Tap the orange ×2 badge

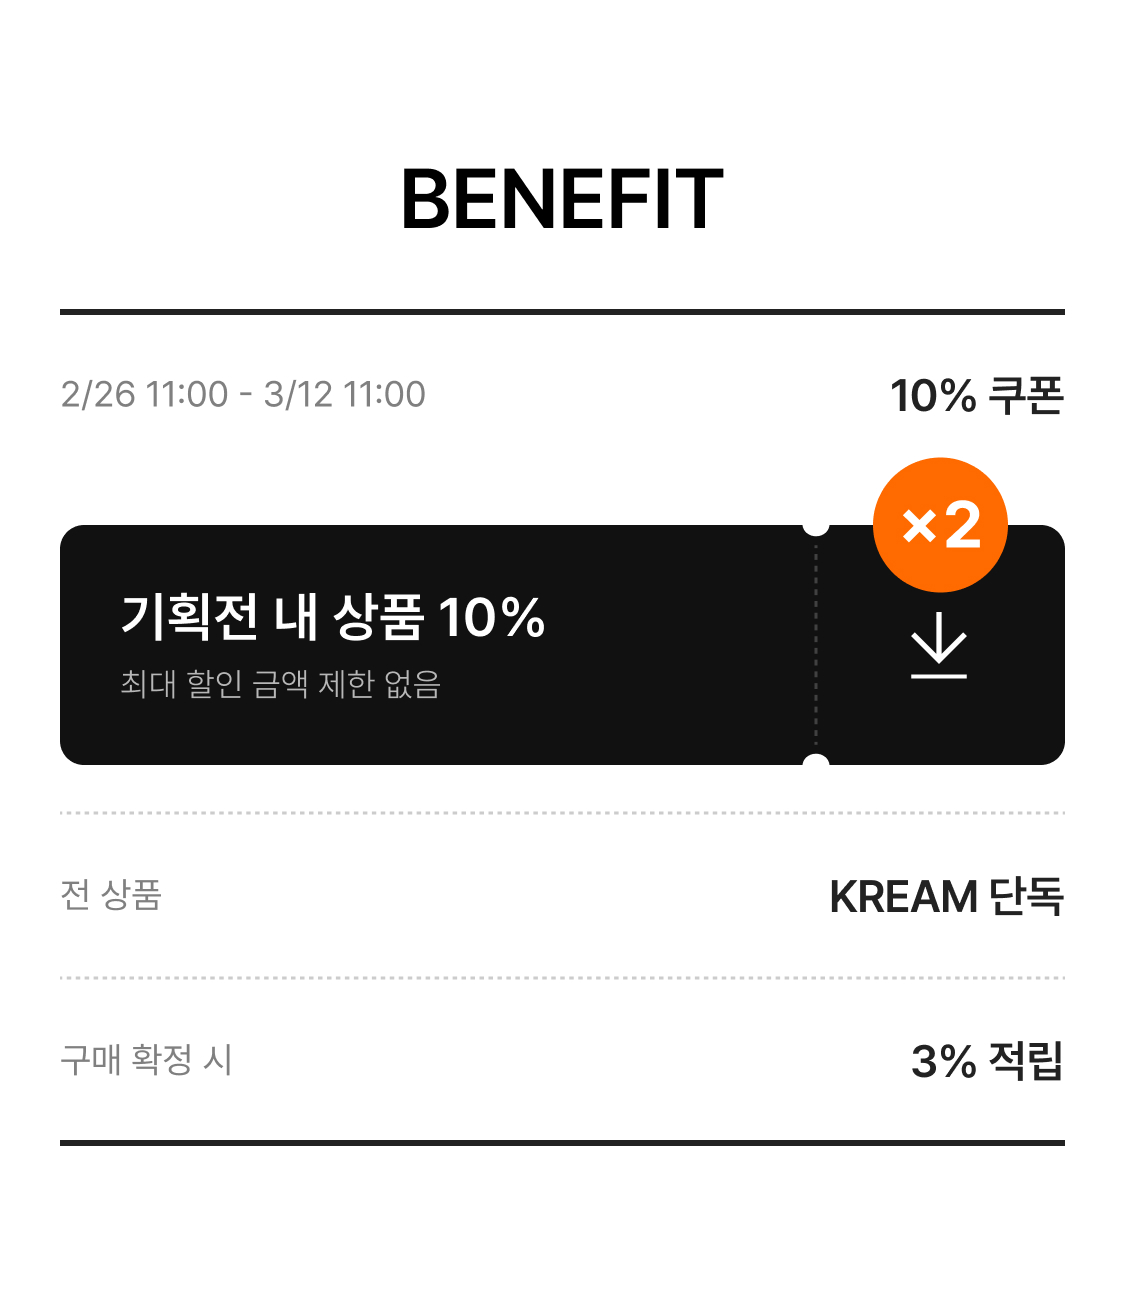click(x=940, y=525)
